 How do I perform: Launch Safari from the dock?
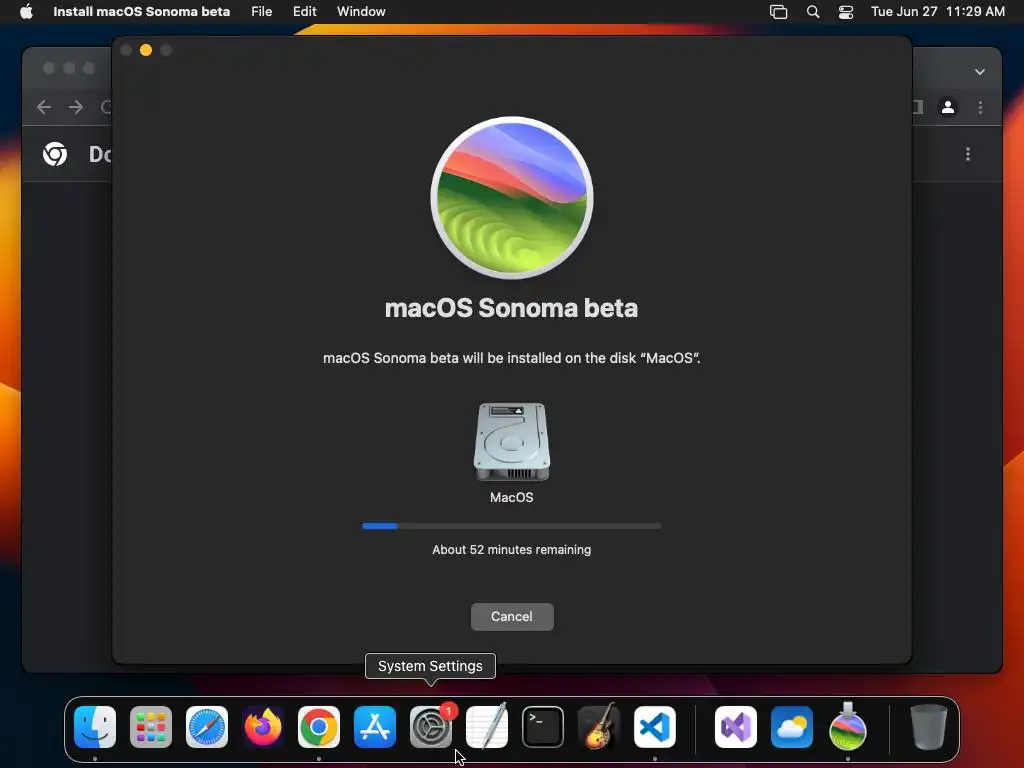coord(207,727)
